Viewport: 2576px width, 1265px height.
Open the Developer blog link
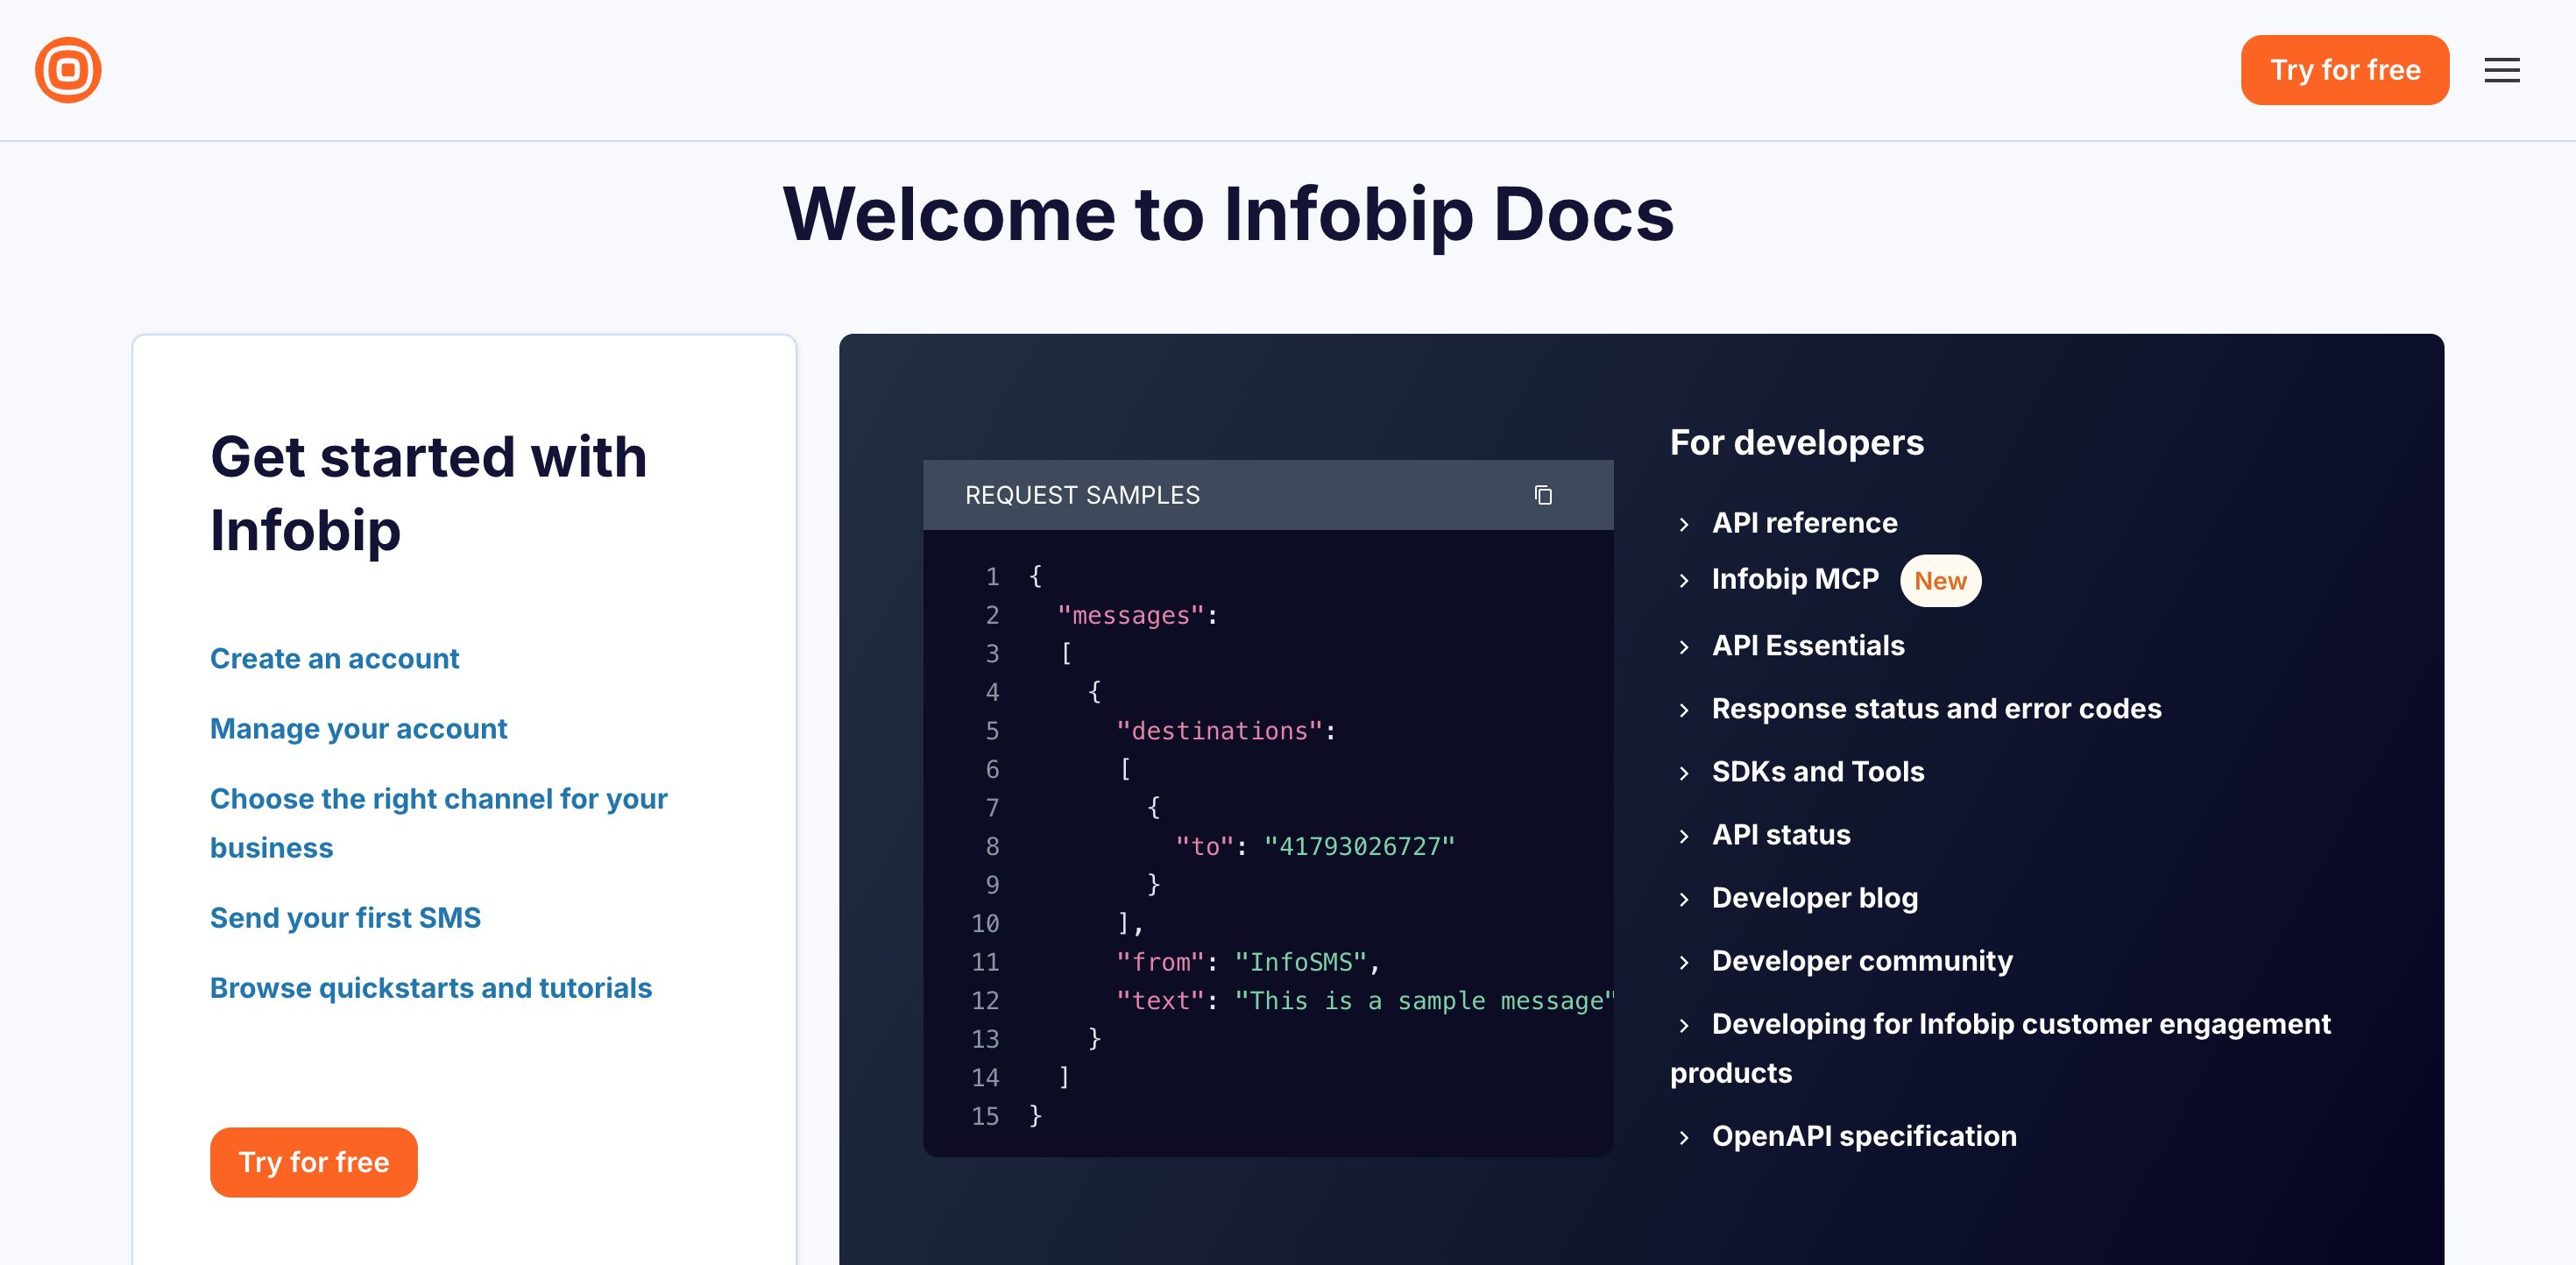pos(1814,898)
